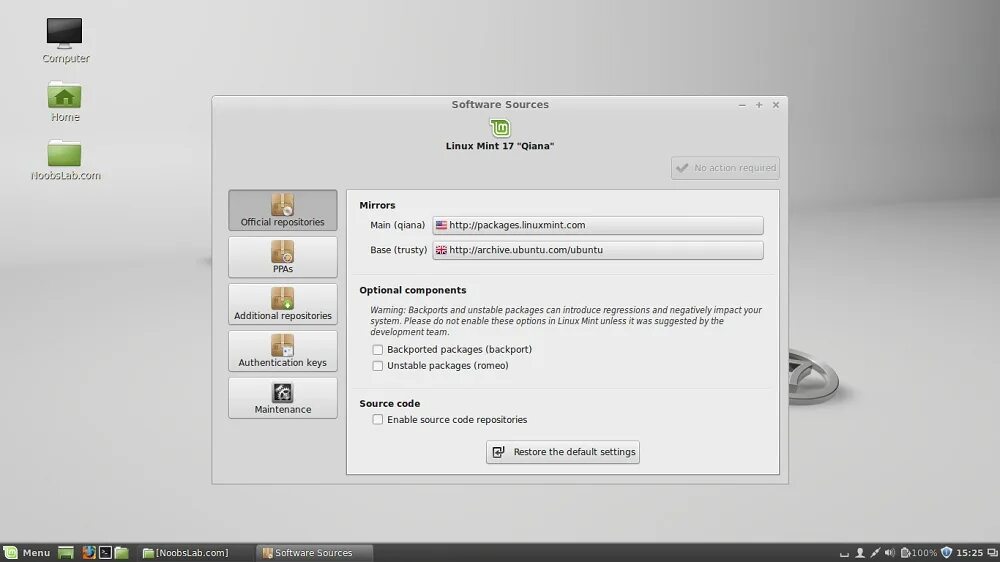Screen dimensions: 1000x562
Task: Click US flag icon in Main mirror field
Action: point(441,225)
